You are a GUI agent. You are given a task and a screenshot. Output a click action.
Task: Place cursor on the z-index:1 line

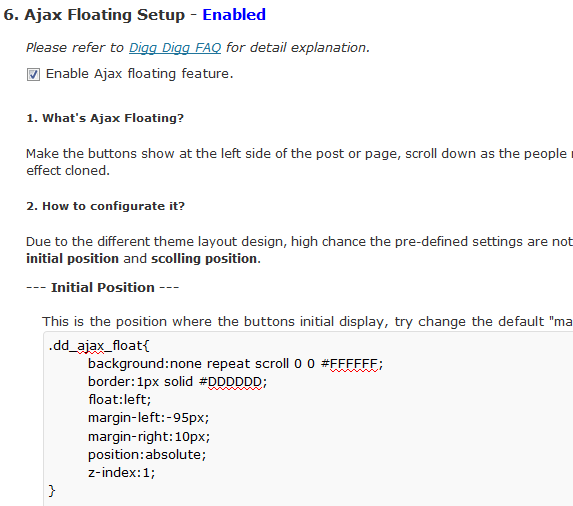tap(121, 473)
